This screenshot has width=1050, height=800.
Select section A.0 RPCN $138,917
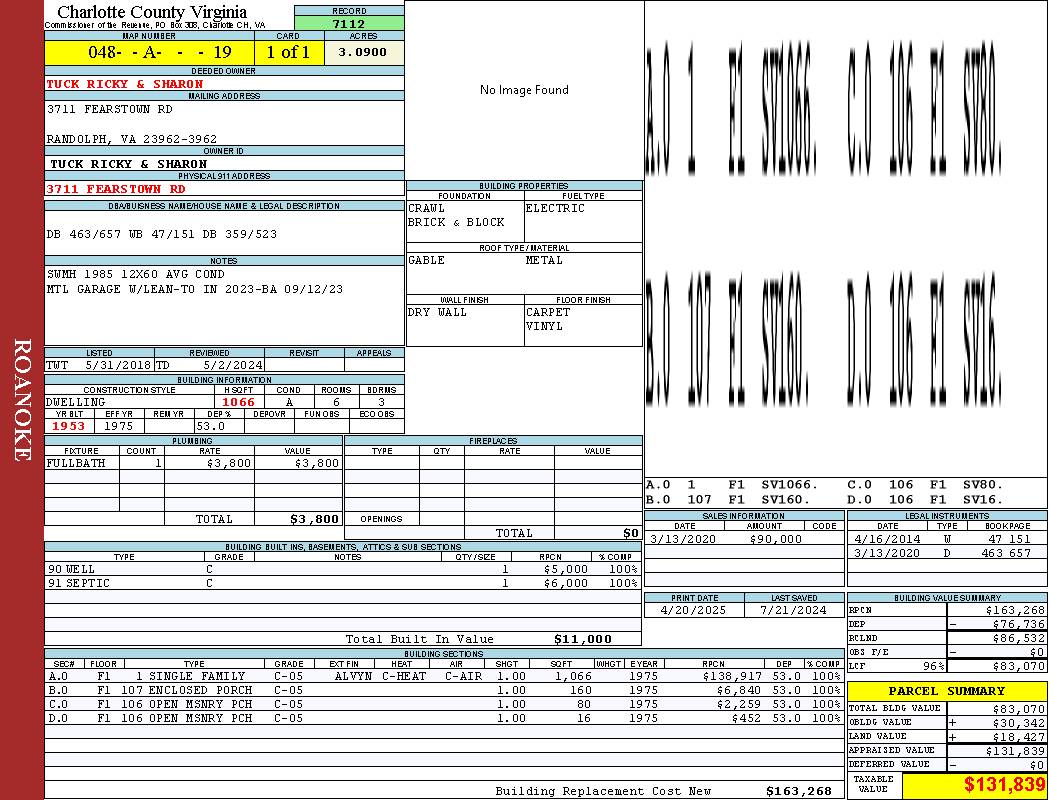point(731,677)
